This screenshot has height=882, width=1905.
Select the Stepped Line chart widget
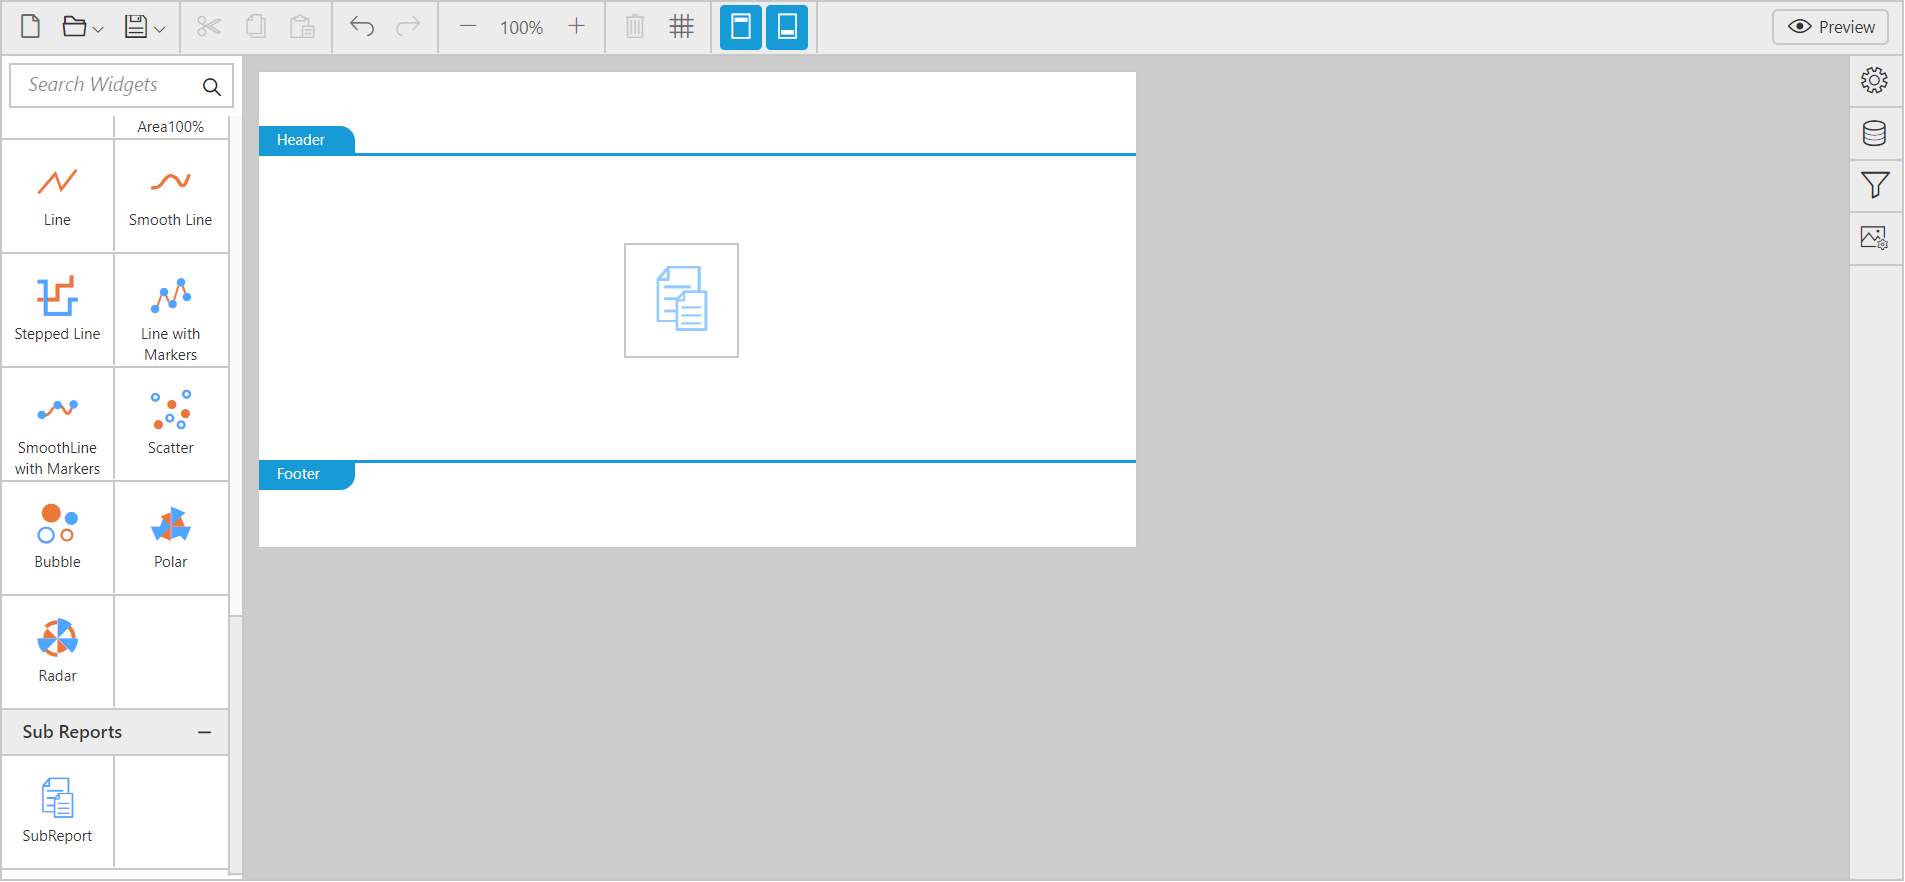coord(57,310)
